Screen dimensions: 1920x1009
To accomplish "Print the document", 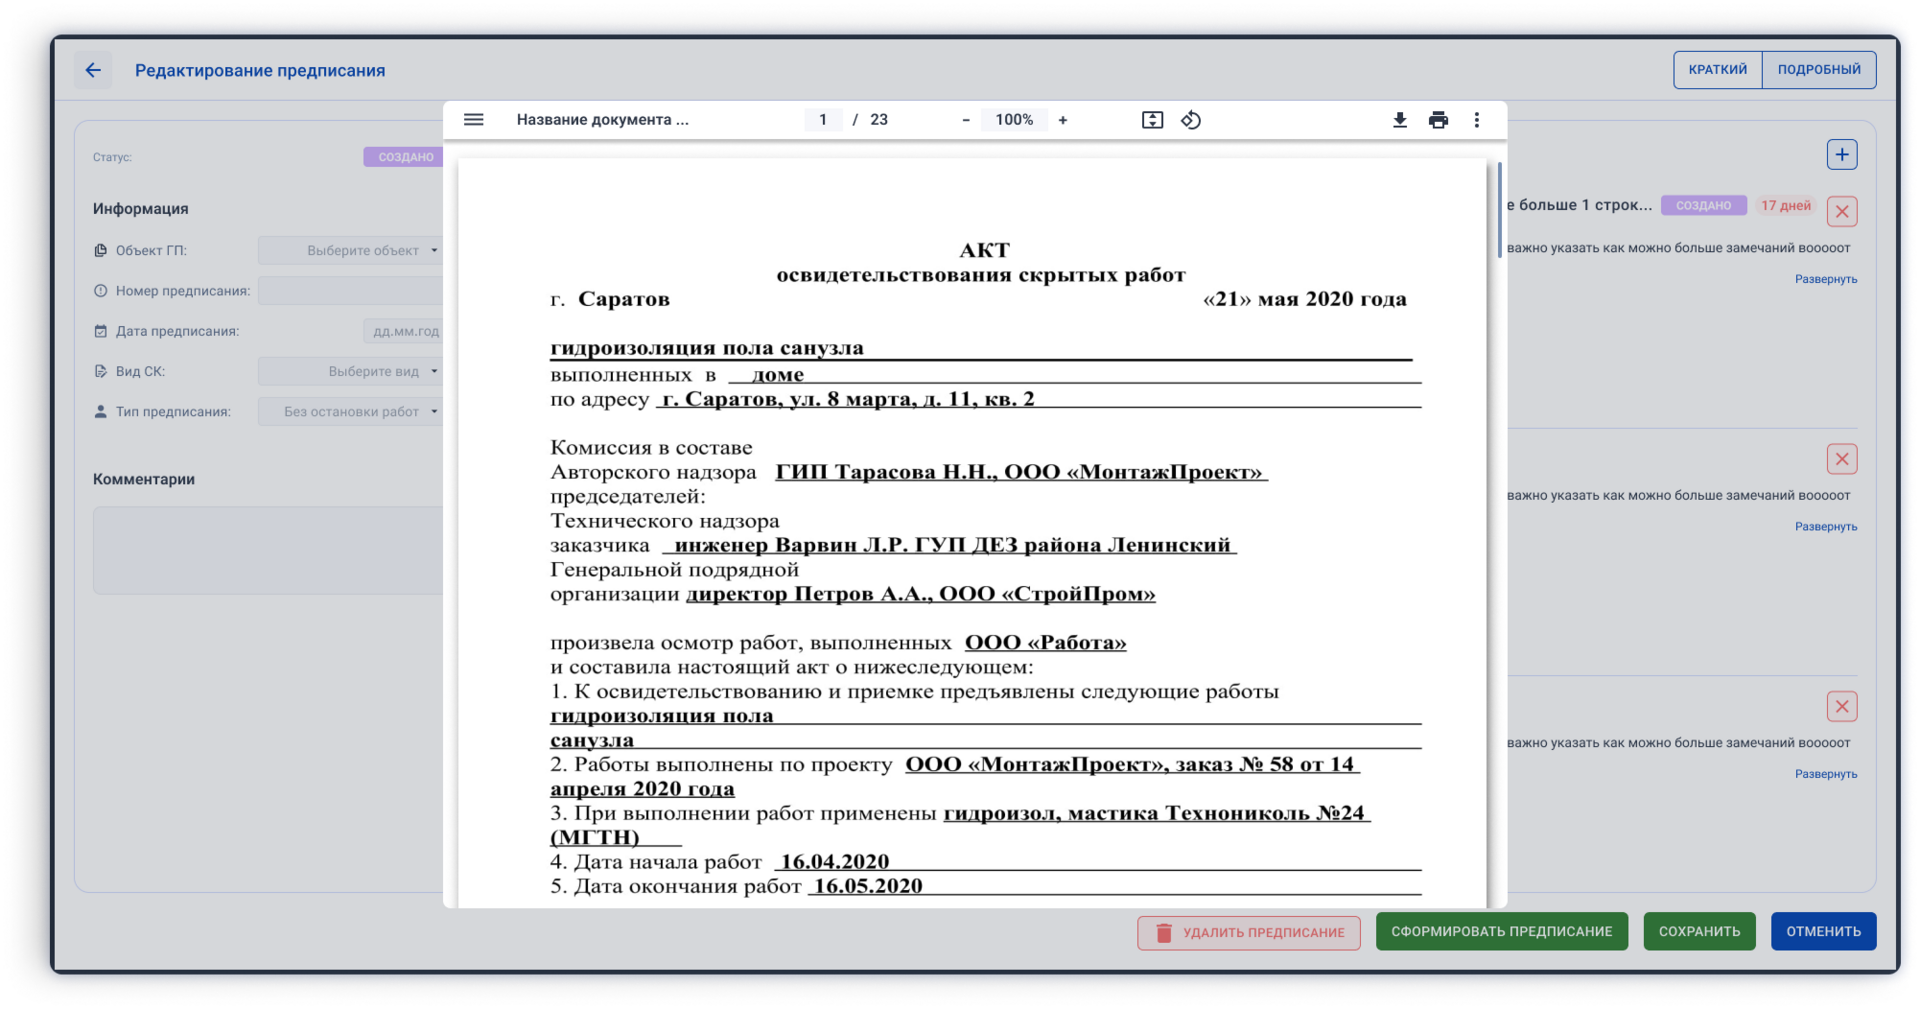I will coord(1438,120).
